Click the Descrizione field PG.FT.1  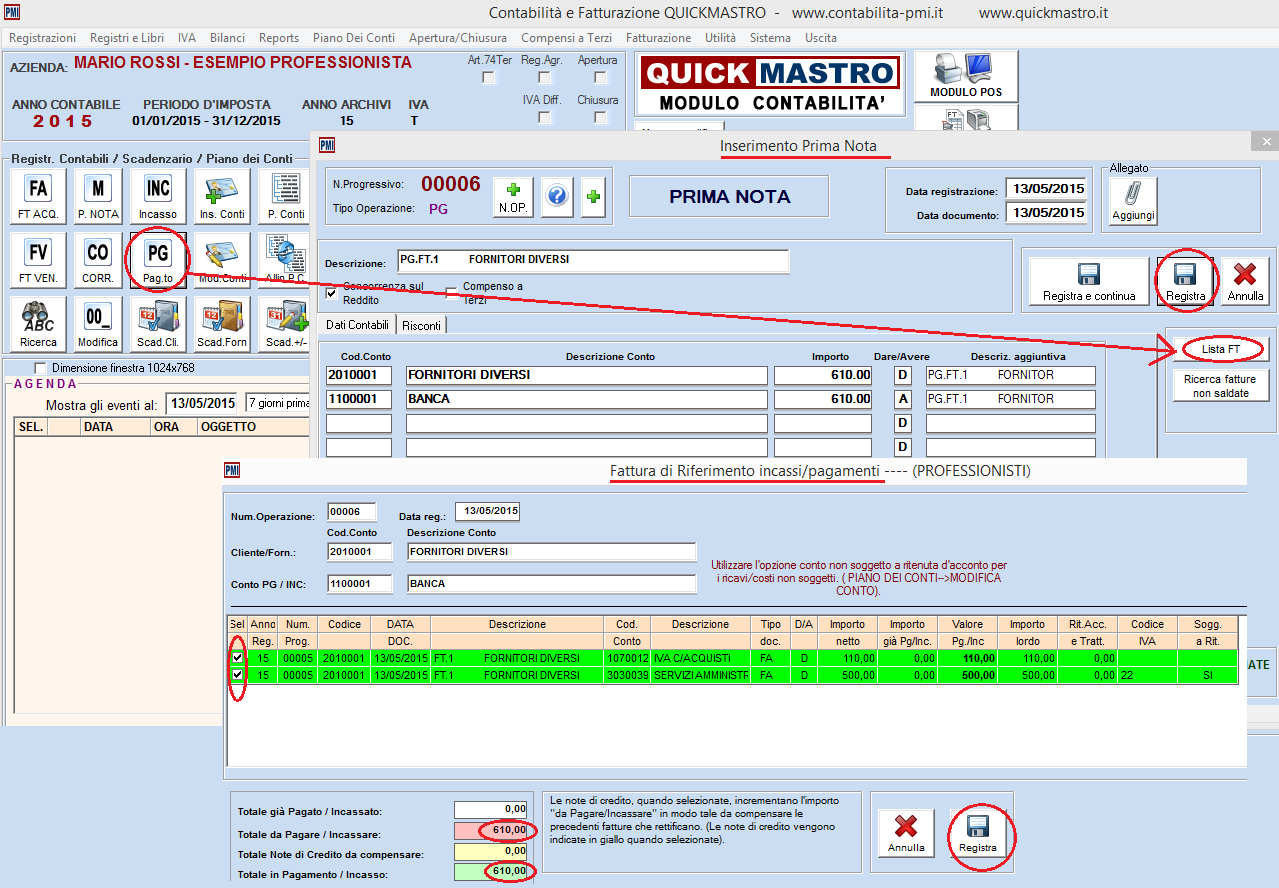[x=593, y=260]
